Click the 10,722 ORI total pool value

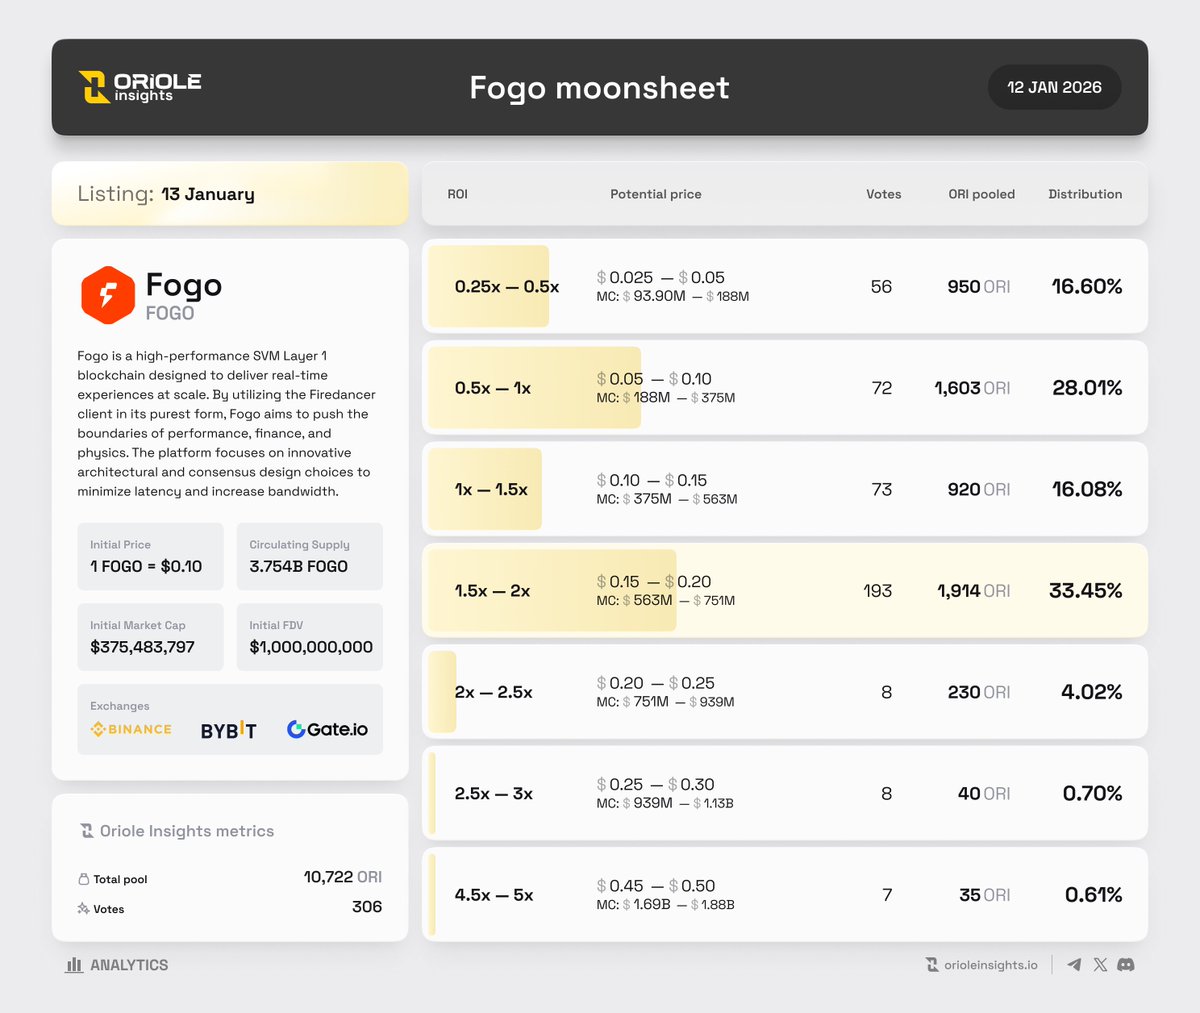click(342, 877)
